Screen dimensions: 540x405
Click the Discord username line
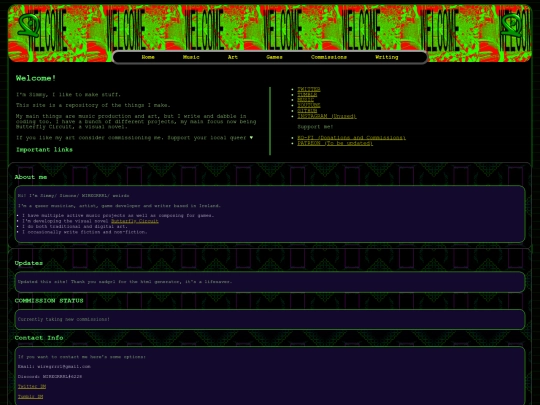(50, 376)
